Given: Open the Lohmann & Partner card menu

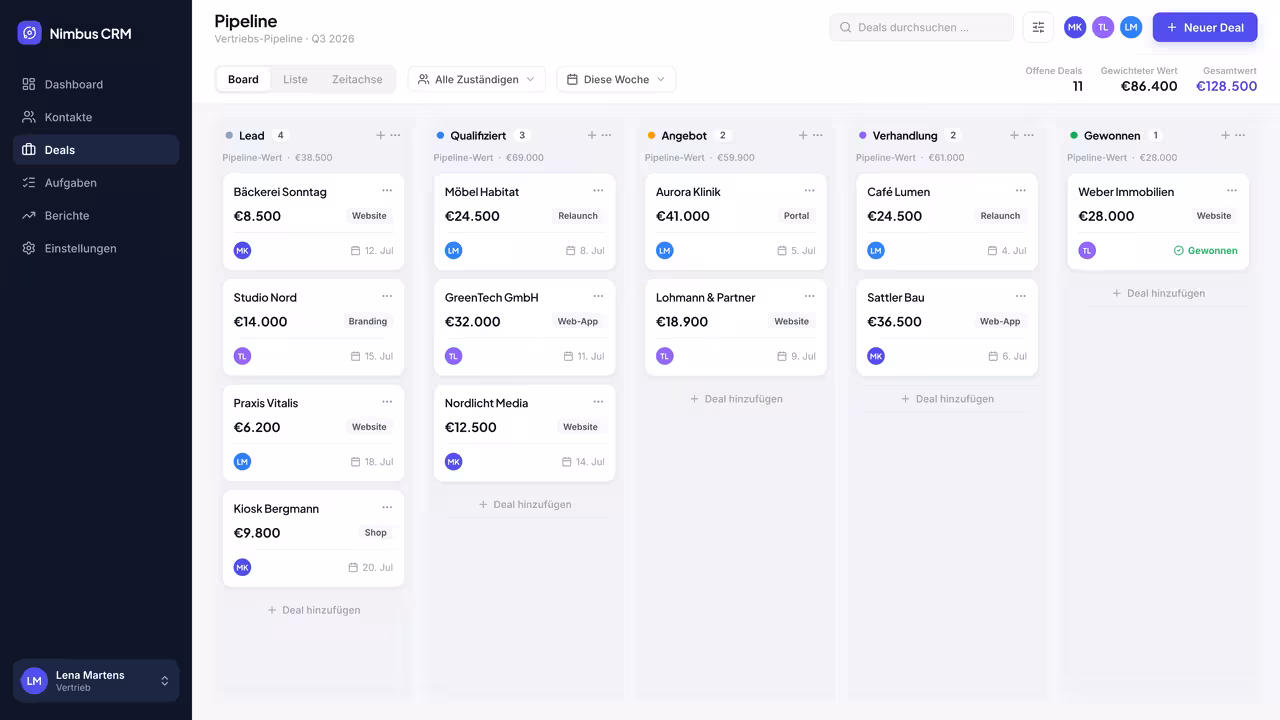Looking at the screenshot, I should [x=810, y=296].
